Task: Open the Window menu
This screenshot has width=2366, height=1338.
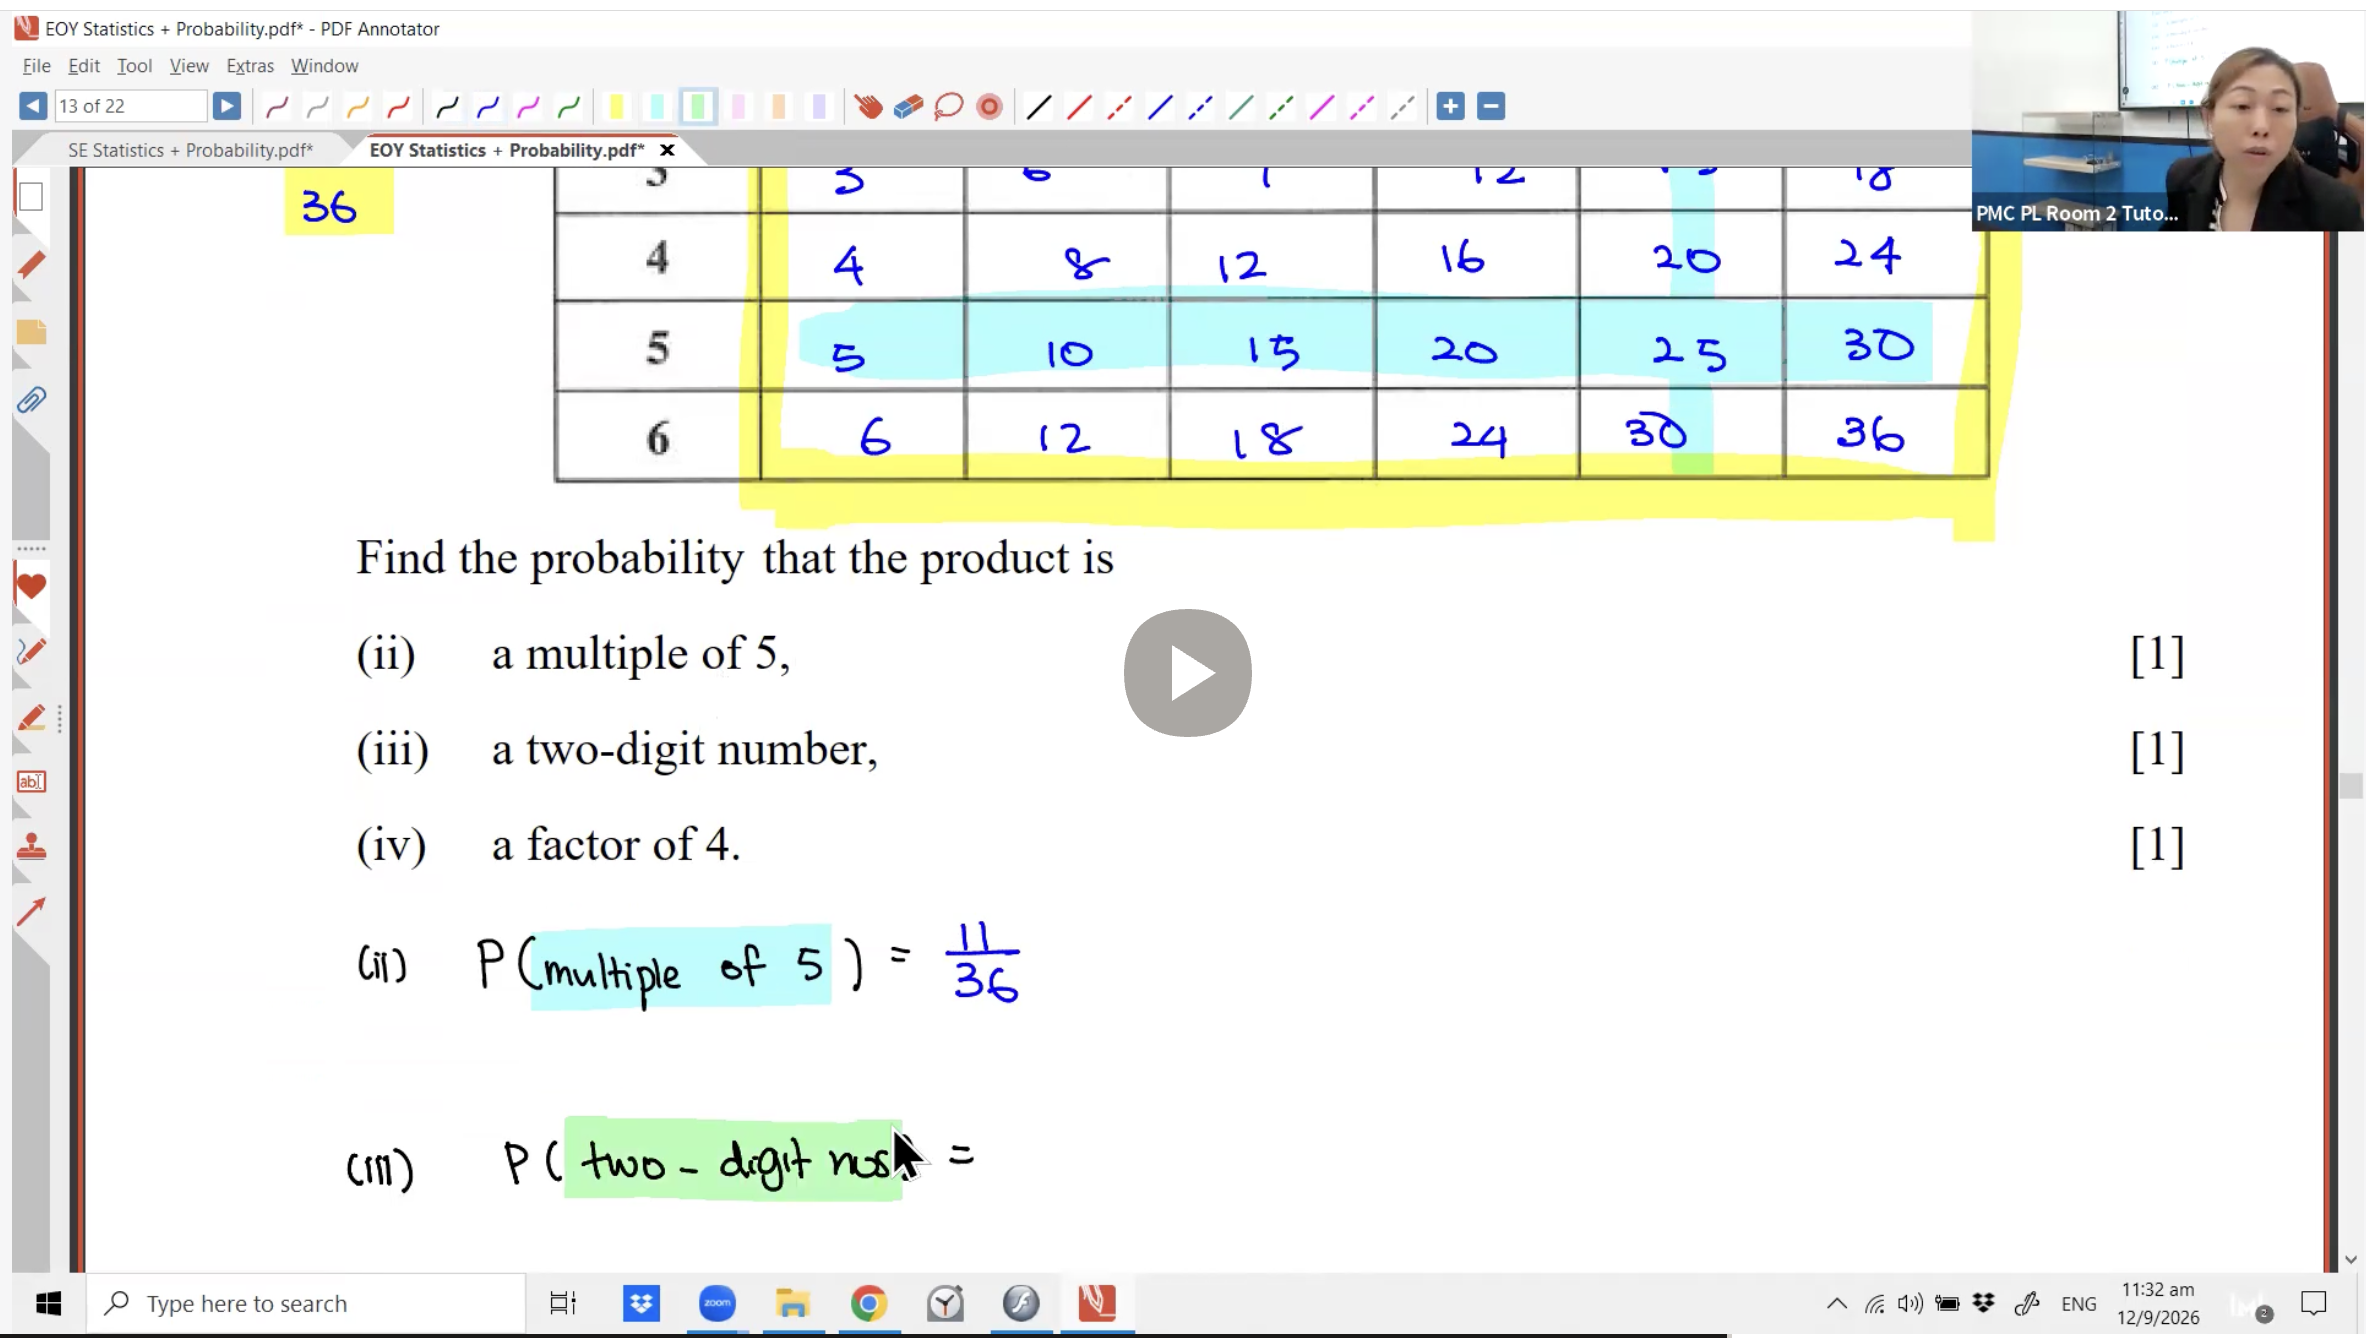Action: (x=324, y=66)
